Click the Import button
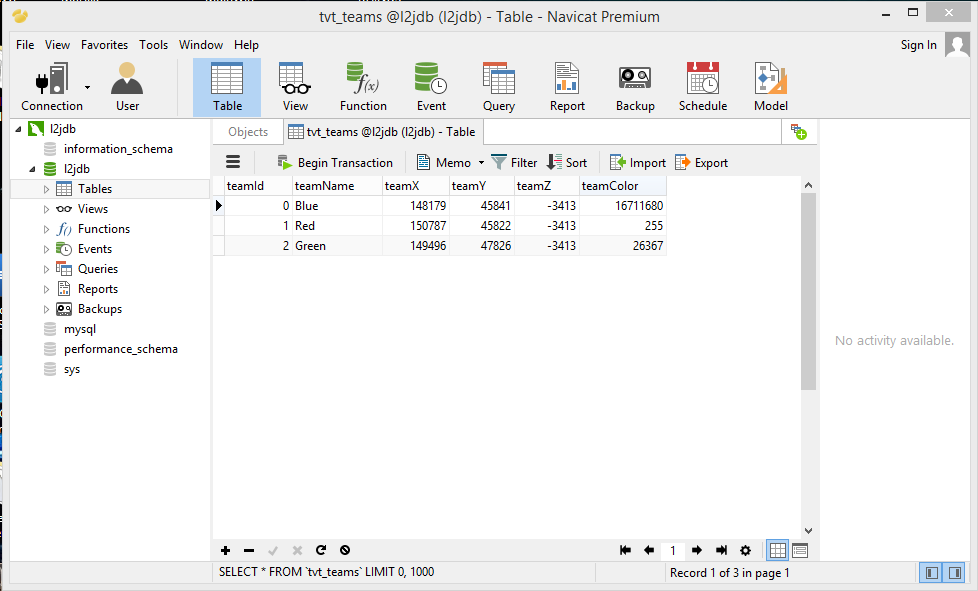 (637, 163)
